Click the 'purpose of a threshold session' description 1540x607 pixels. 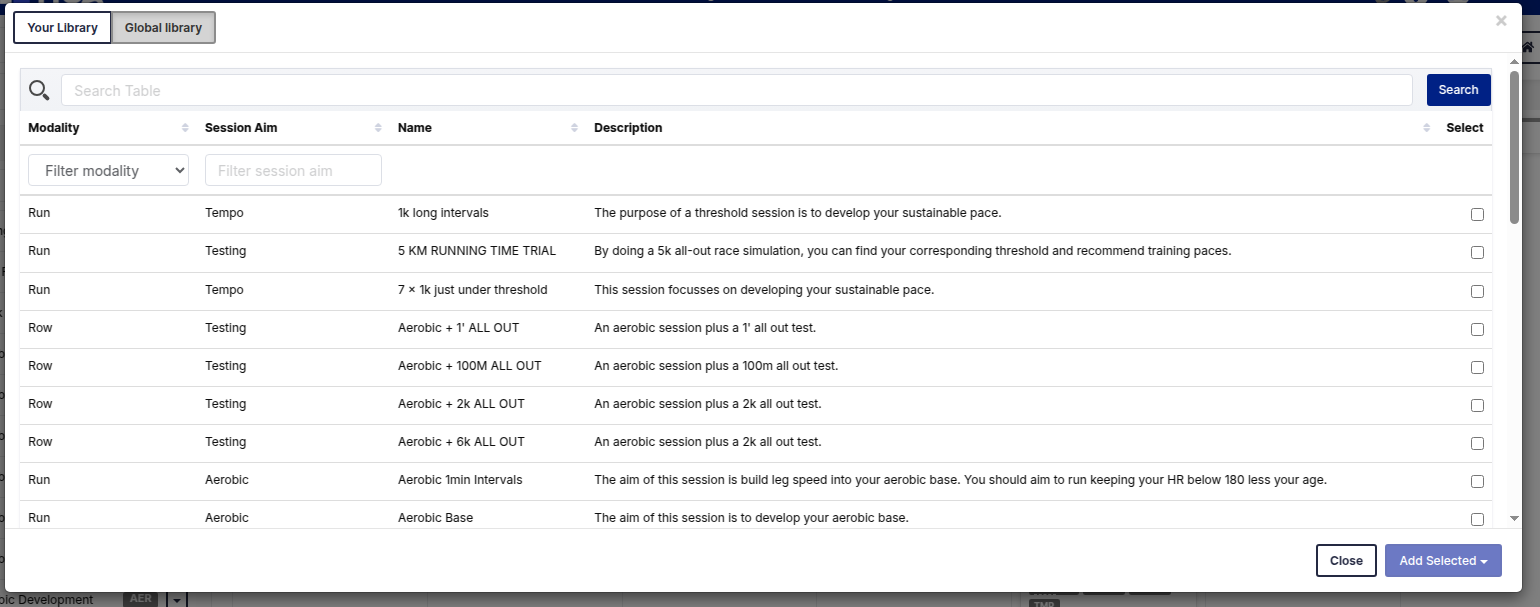(x=798, y=213)
